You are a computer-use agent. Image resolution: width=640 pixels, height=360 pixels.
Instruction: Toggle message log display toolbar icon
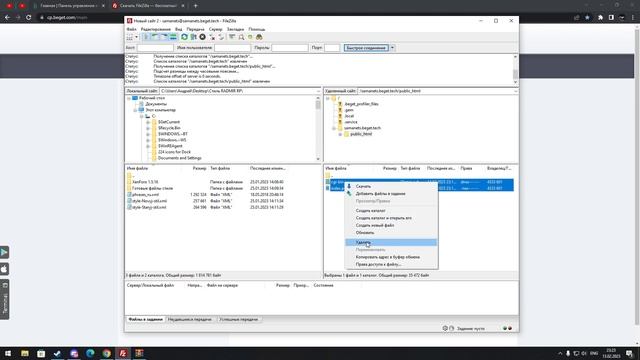[x=146, y=37]
